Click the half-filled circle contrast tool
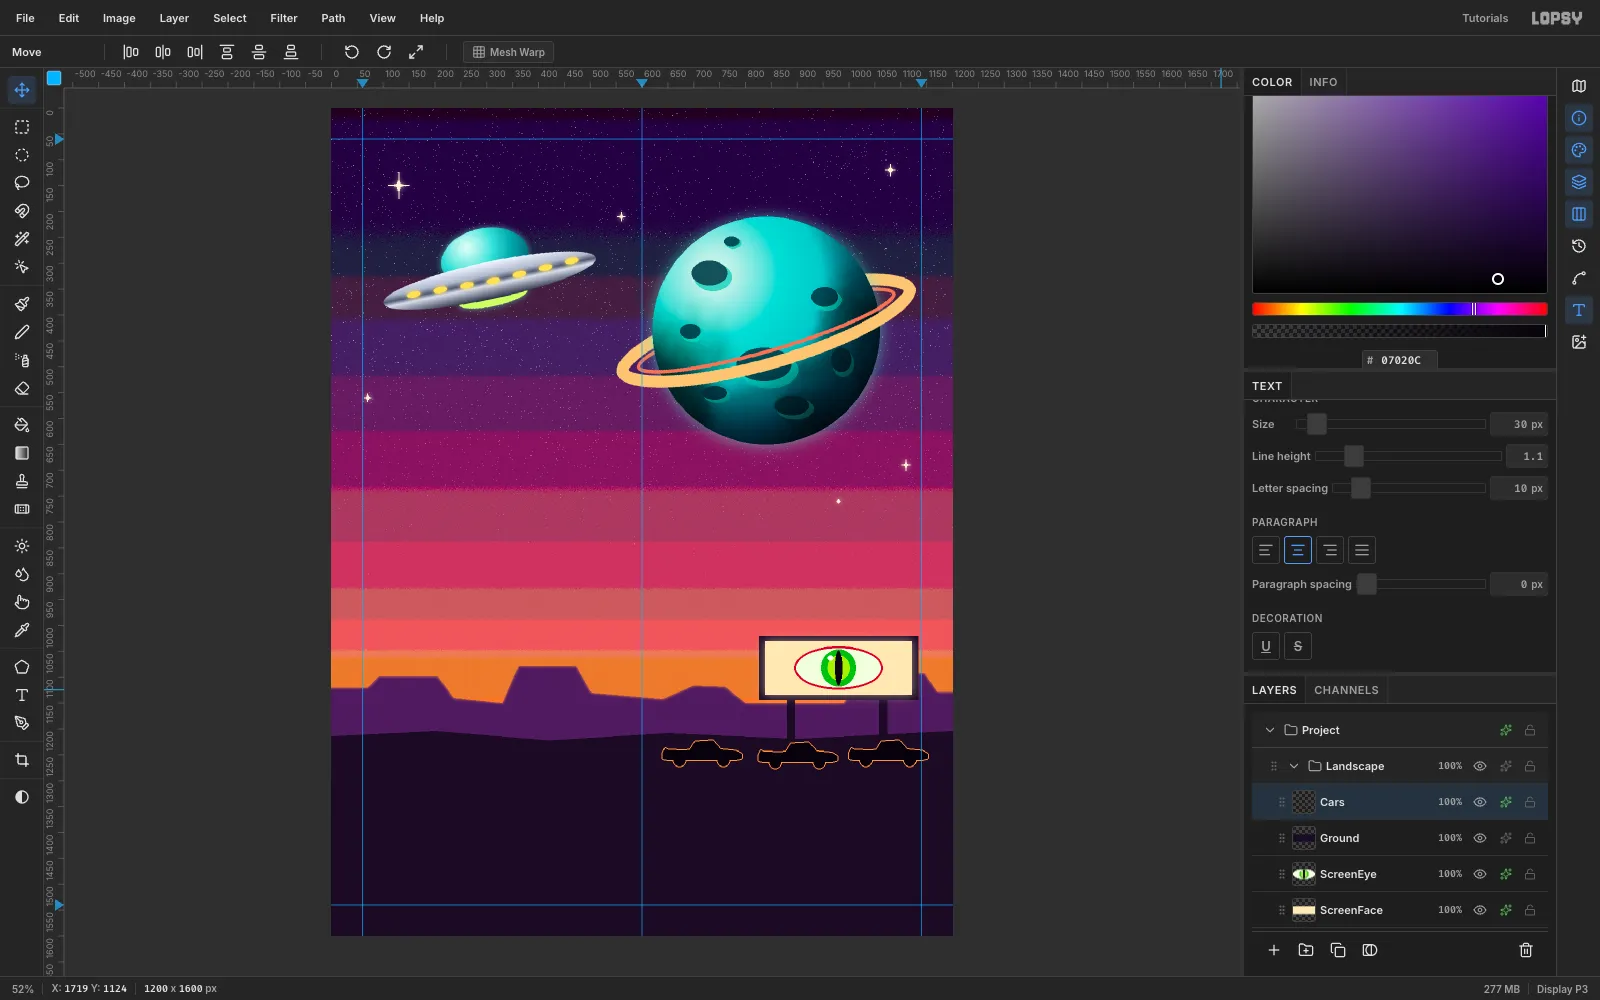 22,797
